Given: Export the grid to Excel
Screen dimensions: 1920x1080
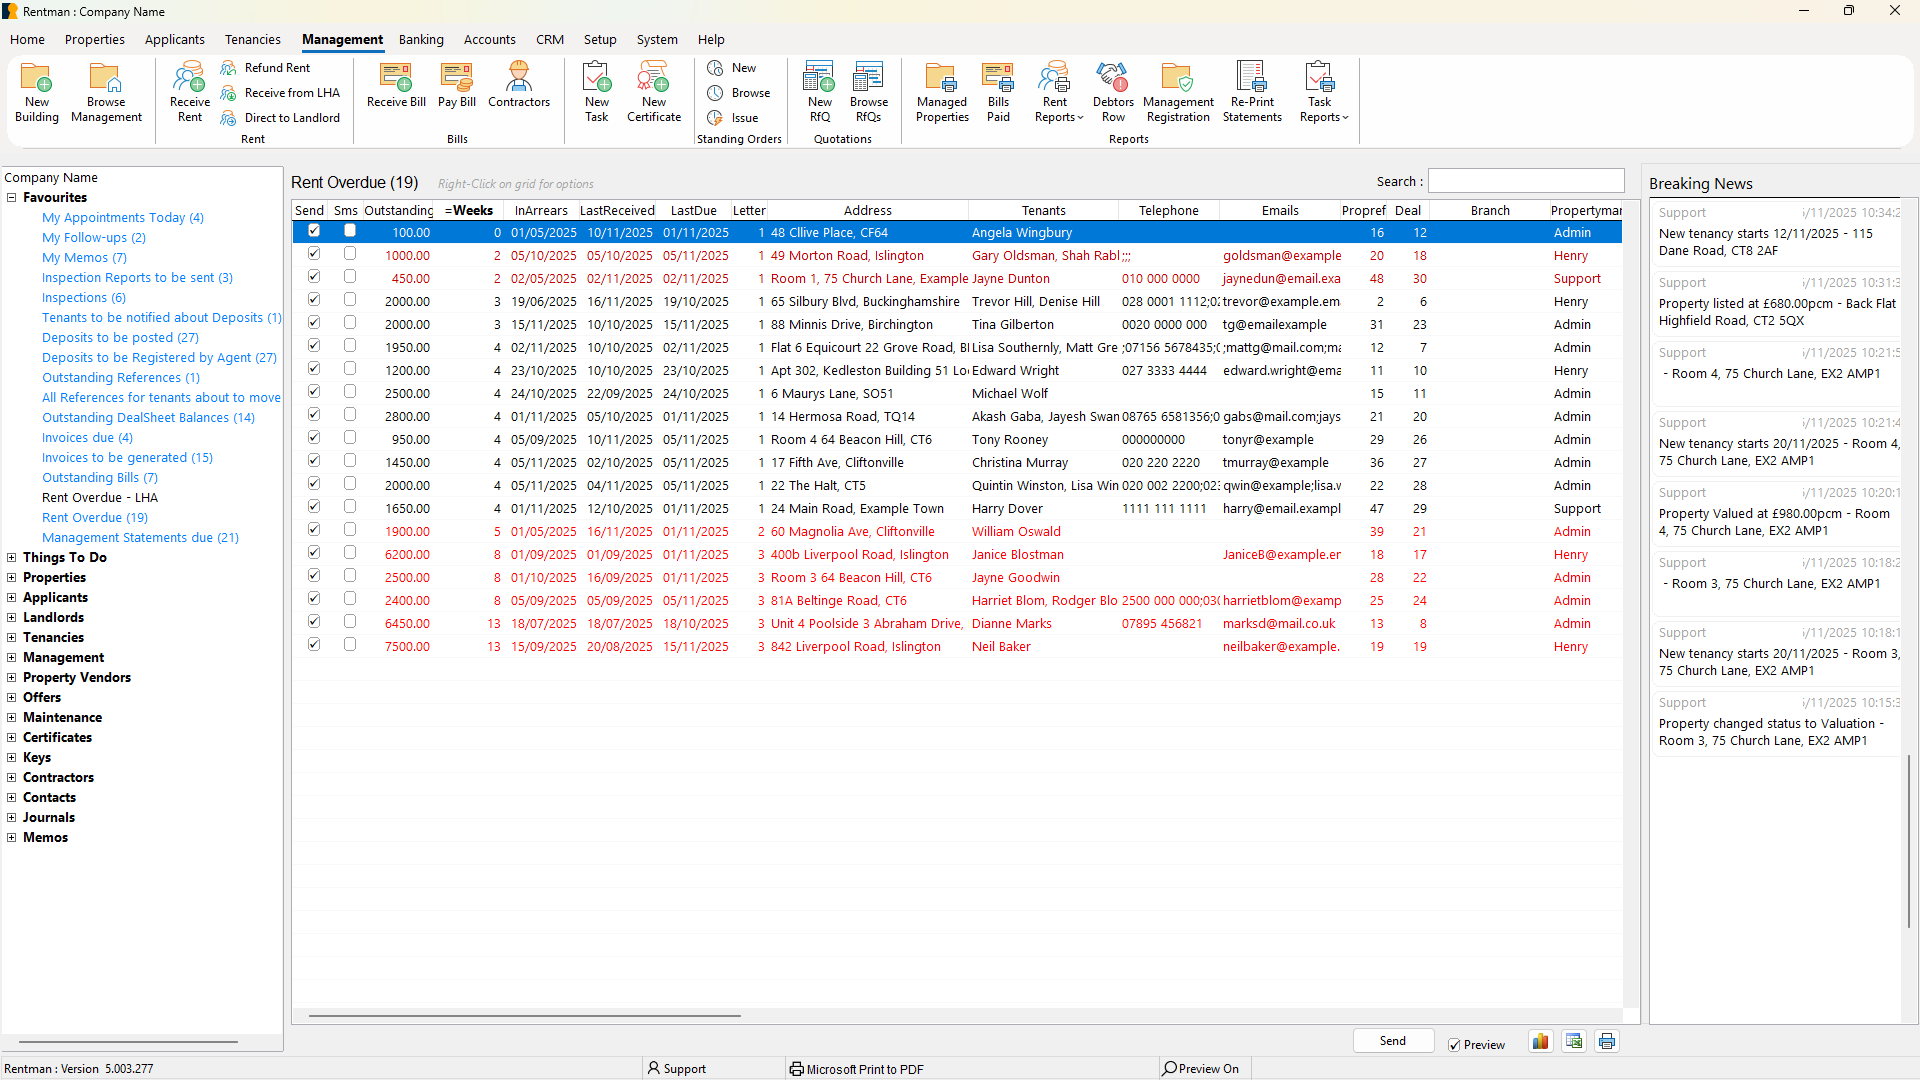Looking at the screenshot, I should pyautogui.click(x=1574, y=1041).
